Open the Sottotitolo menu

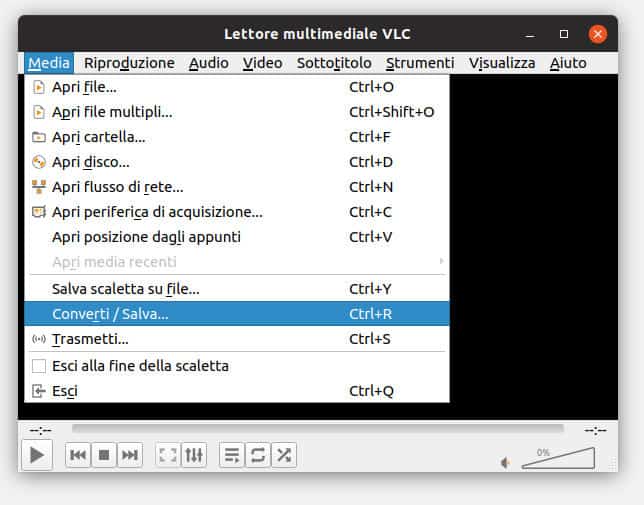tap(334, 63)
